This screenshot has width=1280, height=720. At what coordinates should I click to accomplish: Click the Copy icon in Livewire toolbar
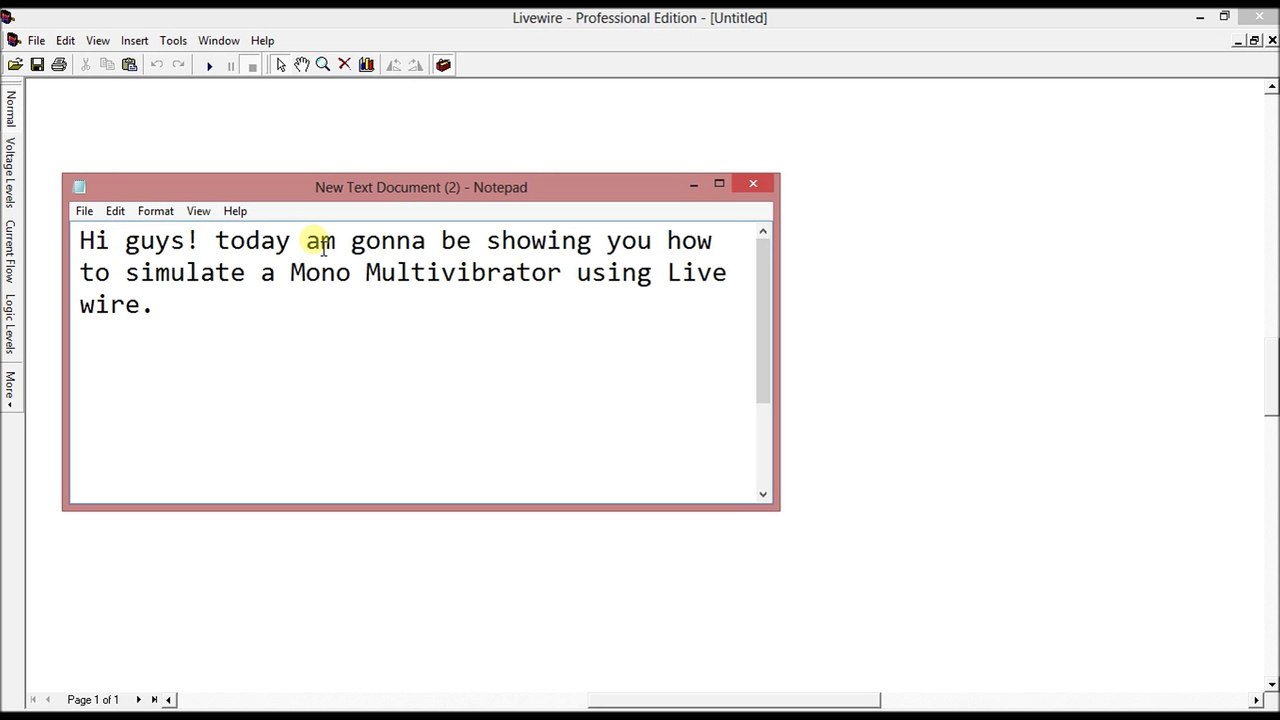coord(107,65)
